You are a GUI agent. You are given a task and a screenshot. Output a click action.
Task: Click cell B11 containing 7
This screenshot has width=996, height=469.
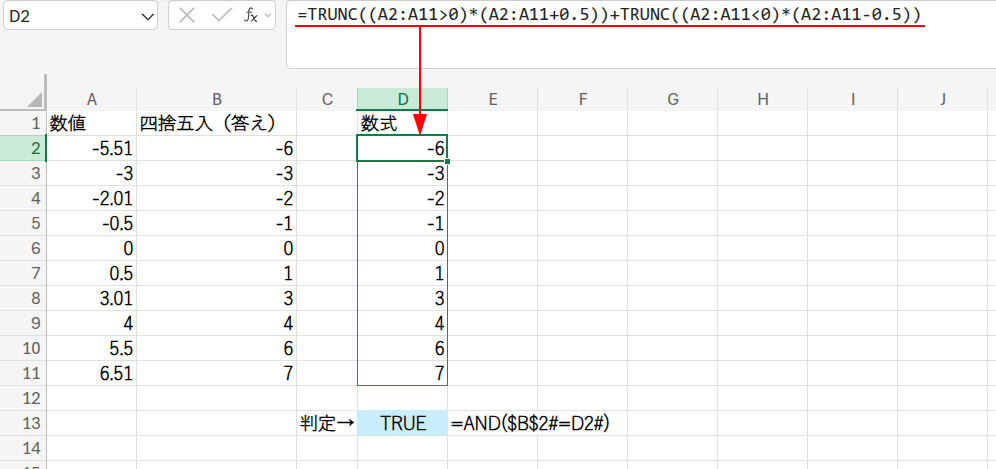(216, 373)
